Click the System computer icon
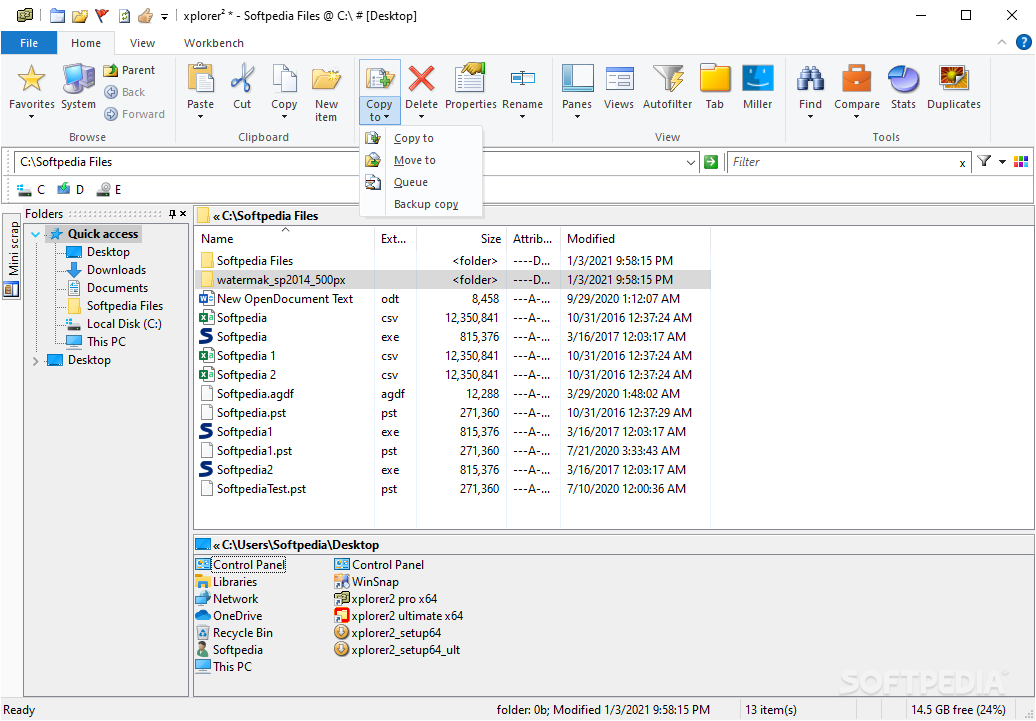The image size is (1036, 721). (x=79, y=79)
